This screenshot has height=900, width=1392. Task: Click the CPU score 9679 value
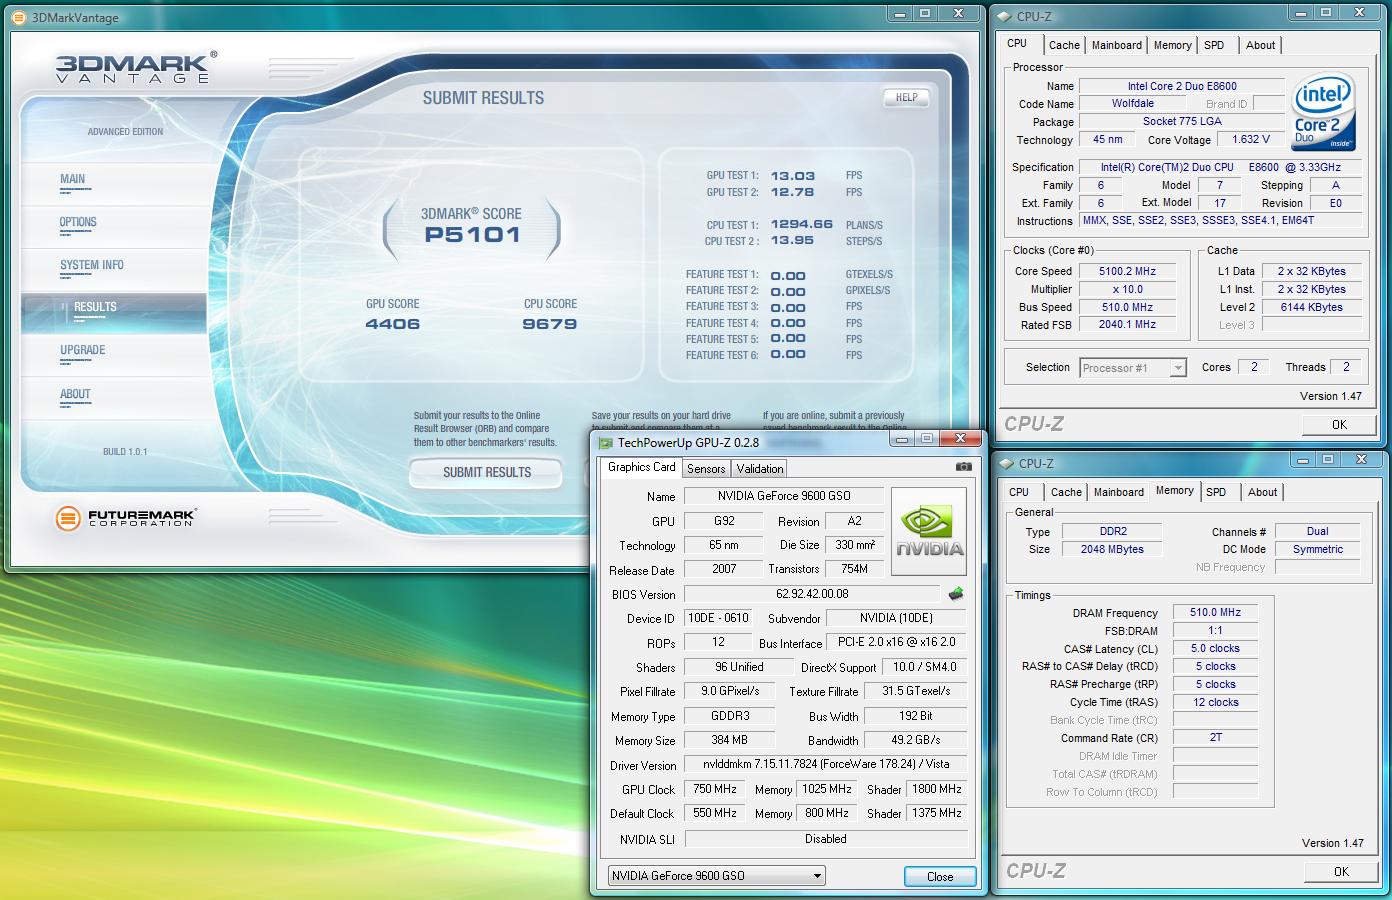(549, 324)
